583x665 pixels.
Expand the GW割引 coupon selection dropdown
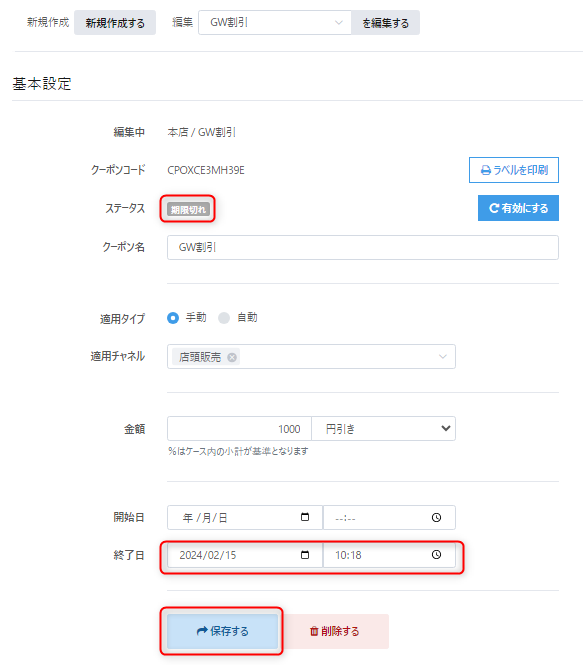[x=275, y=22]
